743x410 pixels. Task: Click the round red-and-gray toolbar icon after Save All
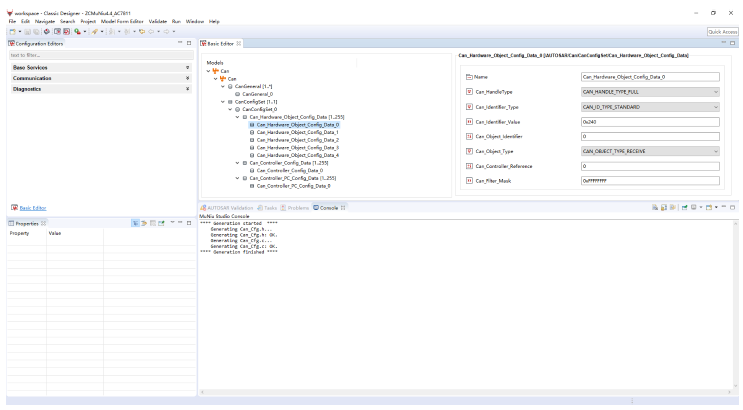pos(46,32)
